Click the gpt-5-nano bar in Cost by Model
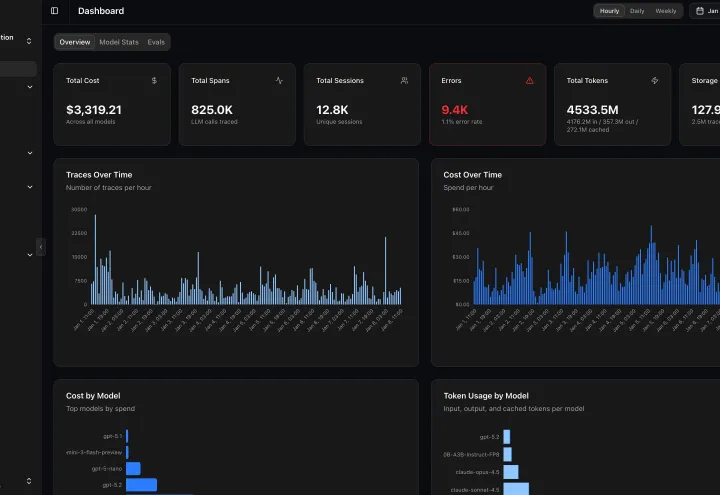The height and width of the screenshot is (495, 720). click(x=133, y=468)
